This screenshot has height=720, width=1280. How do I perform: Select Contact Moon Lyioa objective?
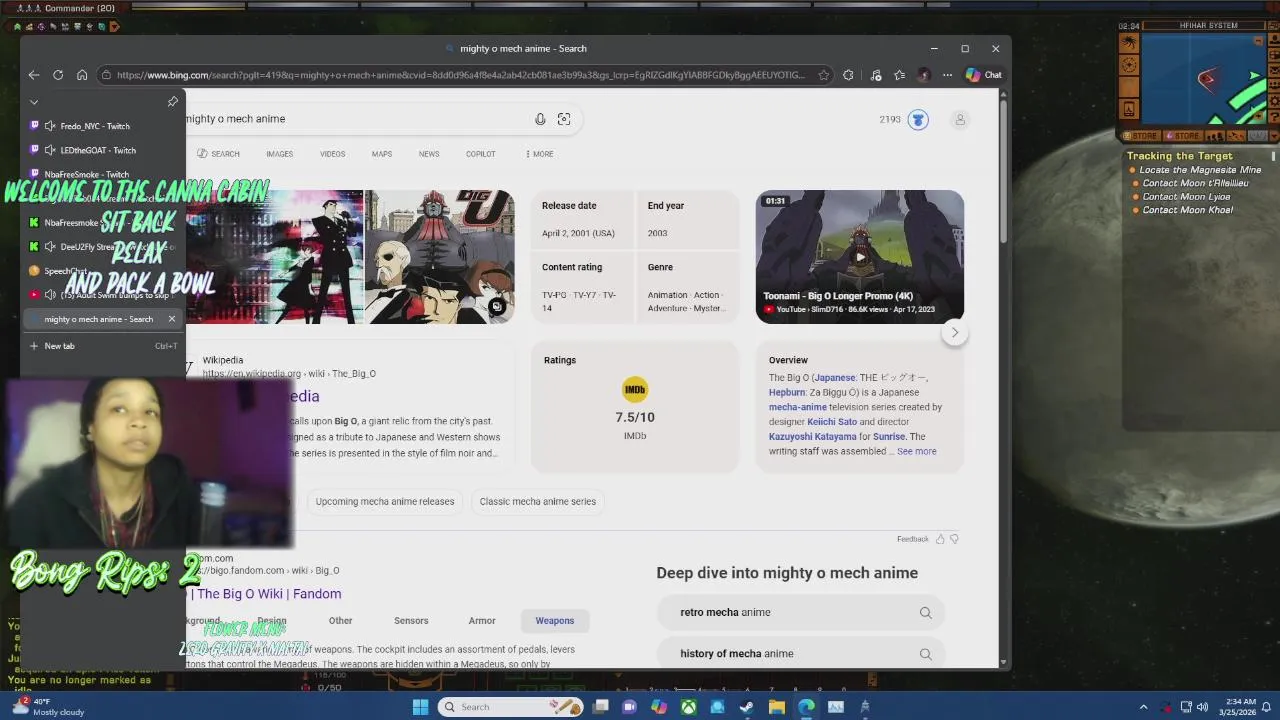[x=1186, y=197]
